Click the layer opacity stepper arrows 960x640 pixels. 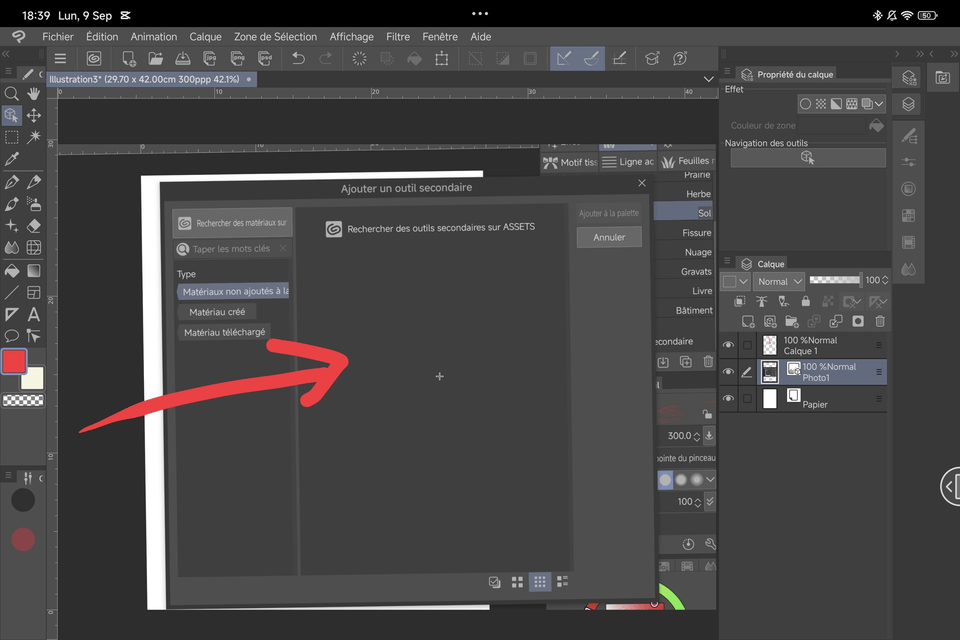tap(885, 280)
